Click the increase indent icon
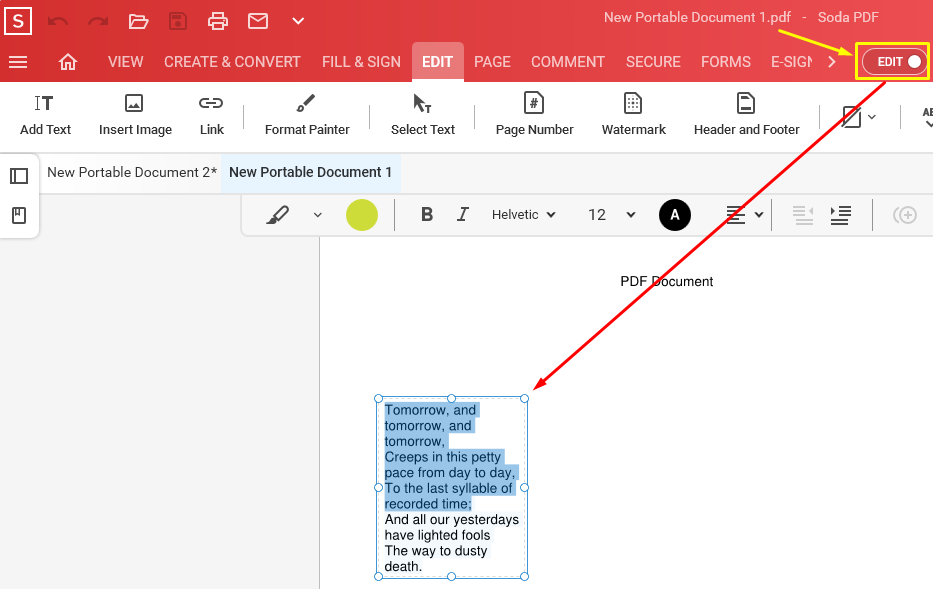 tap(840, 215)
